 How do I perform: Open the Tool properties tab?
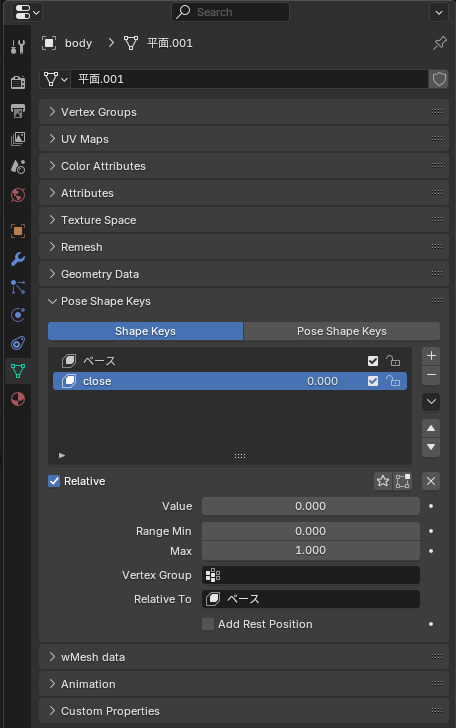(x=18, y=46)
